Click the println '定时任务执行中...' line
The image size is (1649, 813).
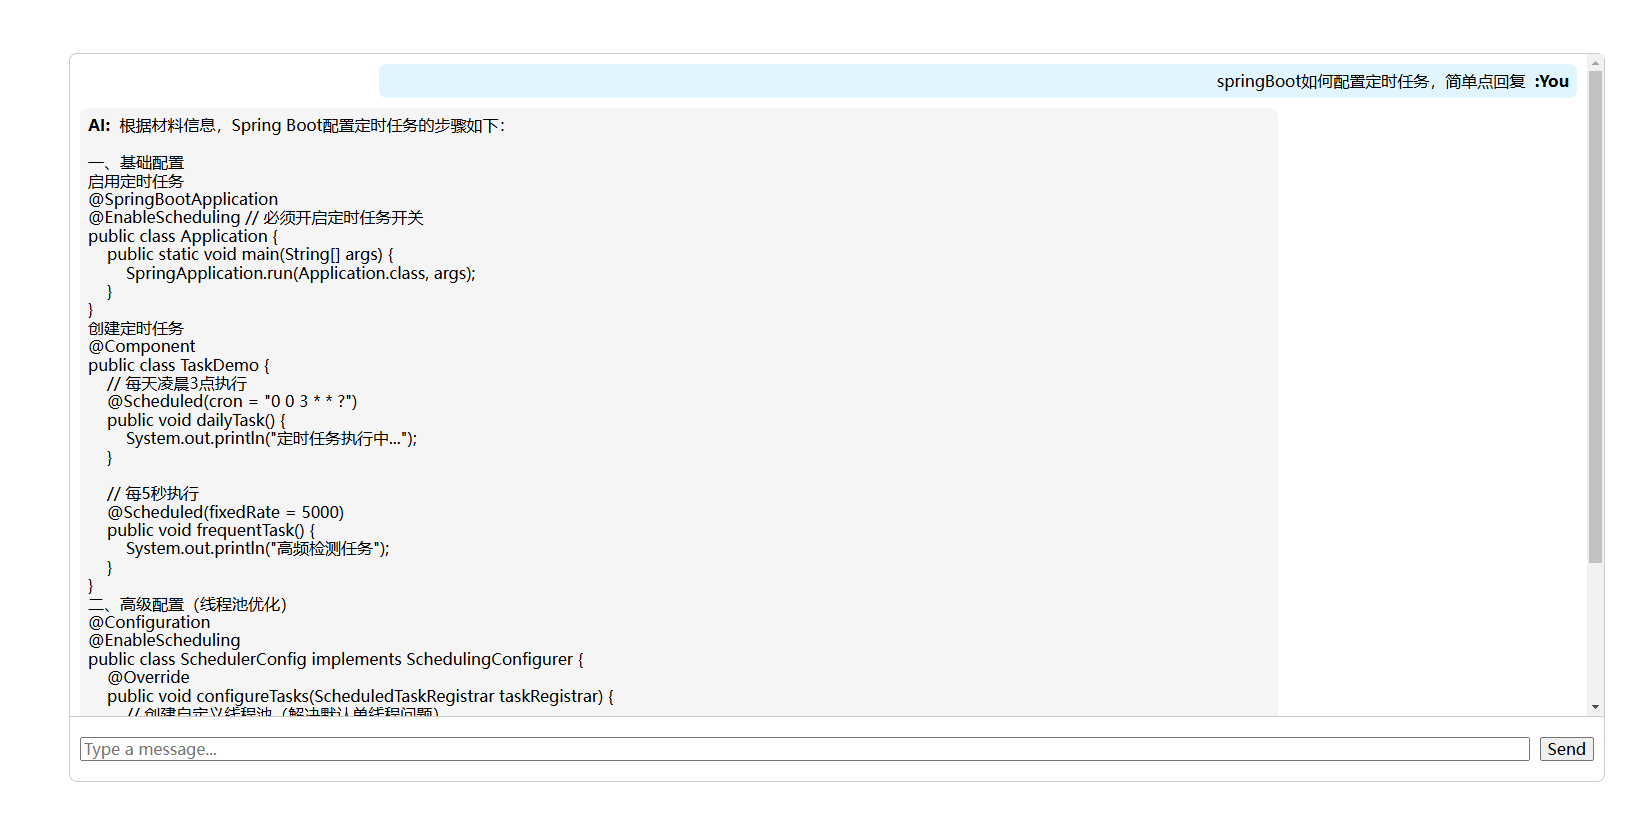coord(272,438)
